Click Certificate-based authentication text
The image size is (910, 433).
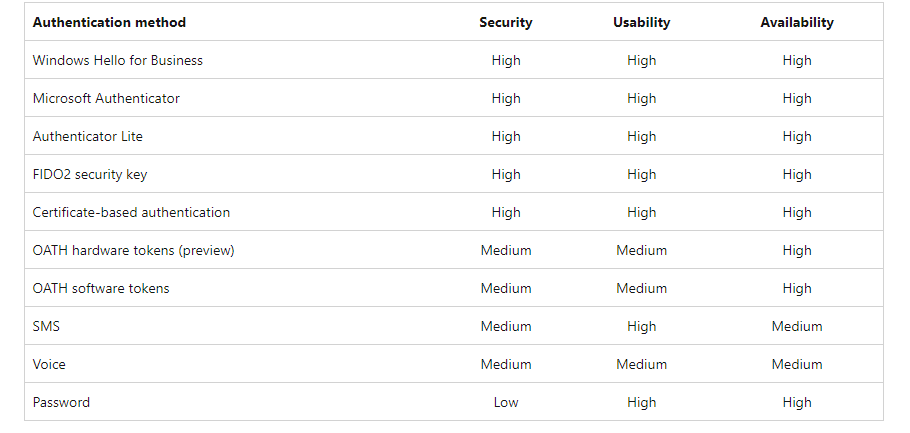[x=131, y=212]
